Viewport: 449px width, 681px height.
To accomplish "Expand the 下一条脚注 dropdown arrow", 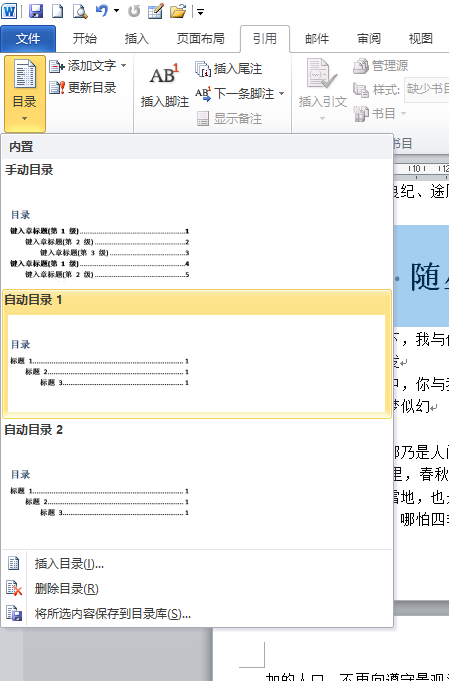I will coord(281,94).
